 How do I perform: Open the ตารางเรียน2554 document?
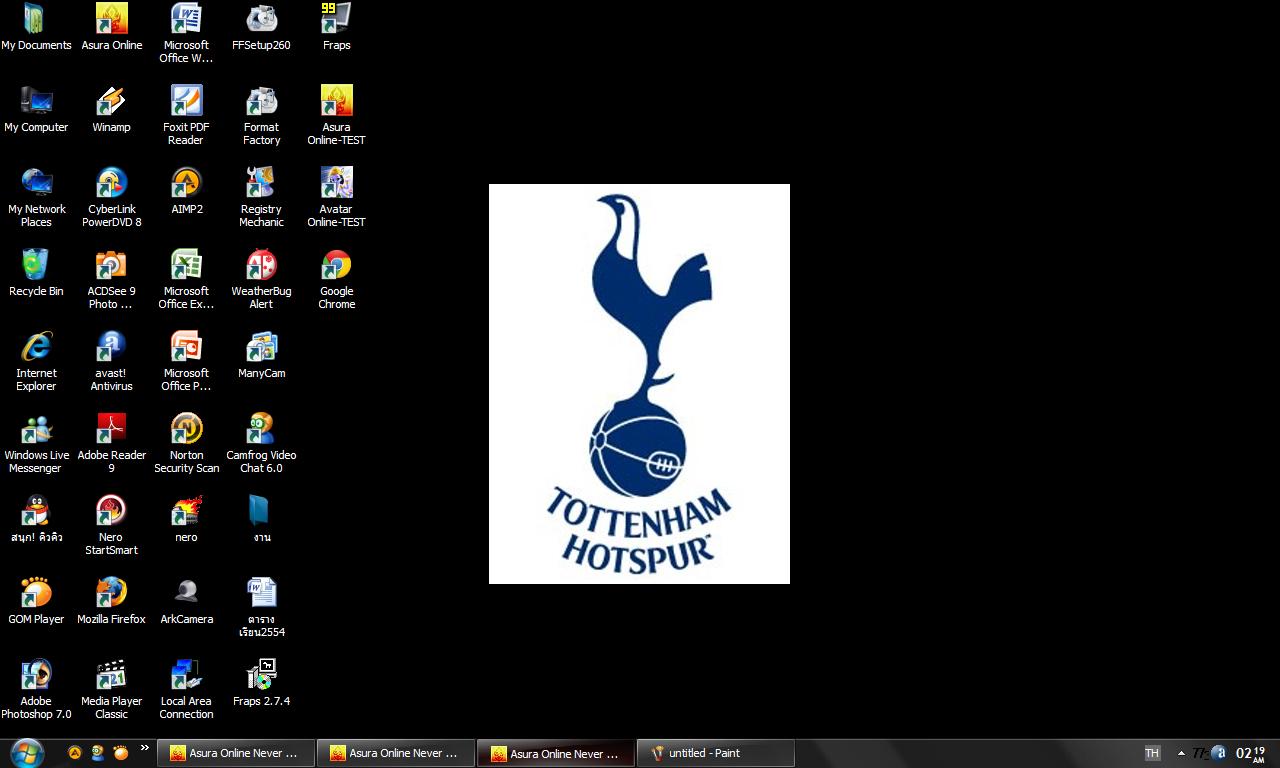pyautogui.click(x=261, y=607)
